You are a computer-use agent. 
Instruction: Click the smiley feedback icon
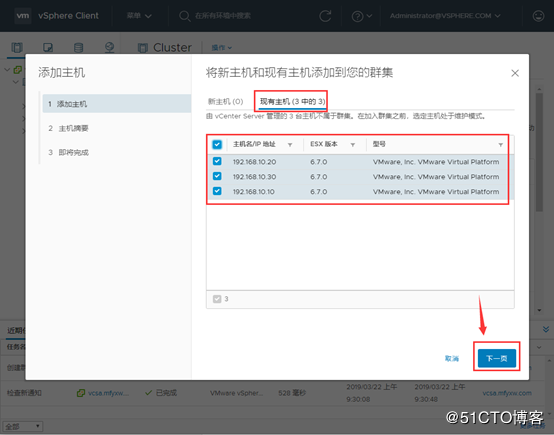538,16
